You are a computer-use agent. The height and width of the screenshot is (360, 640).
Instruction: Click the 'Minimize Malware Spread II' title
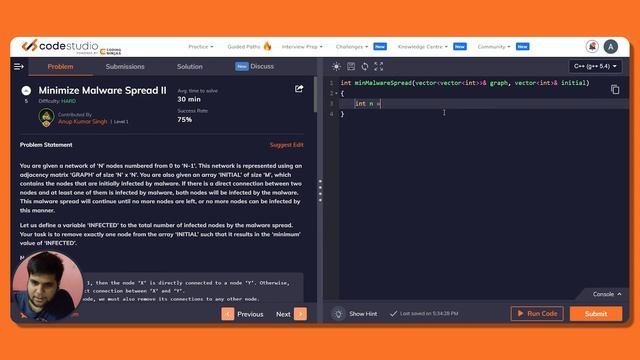pos(102,90)
